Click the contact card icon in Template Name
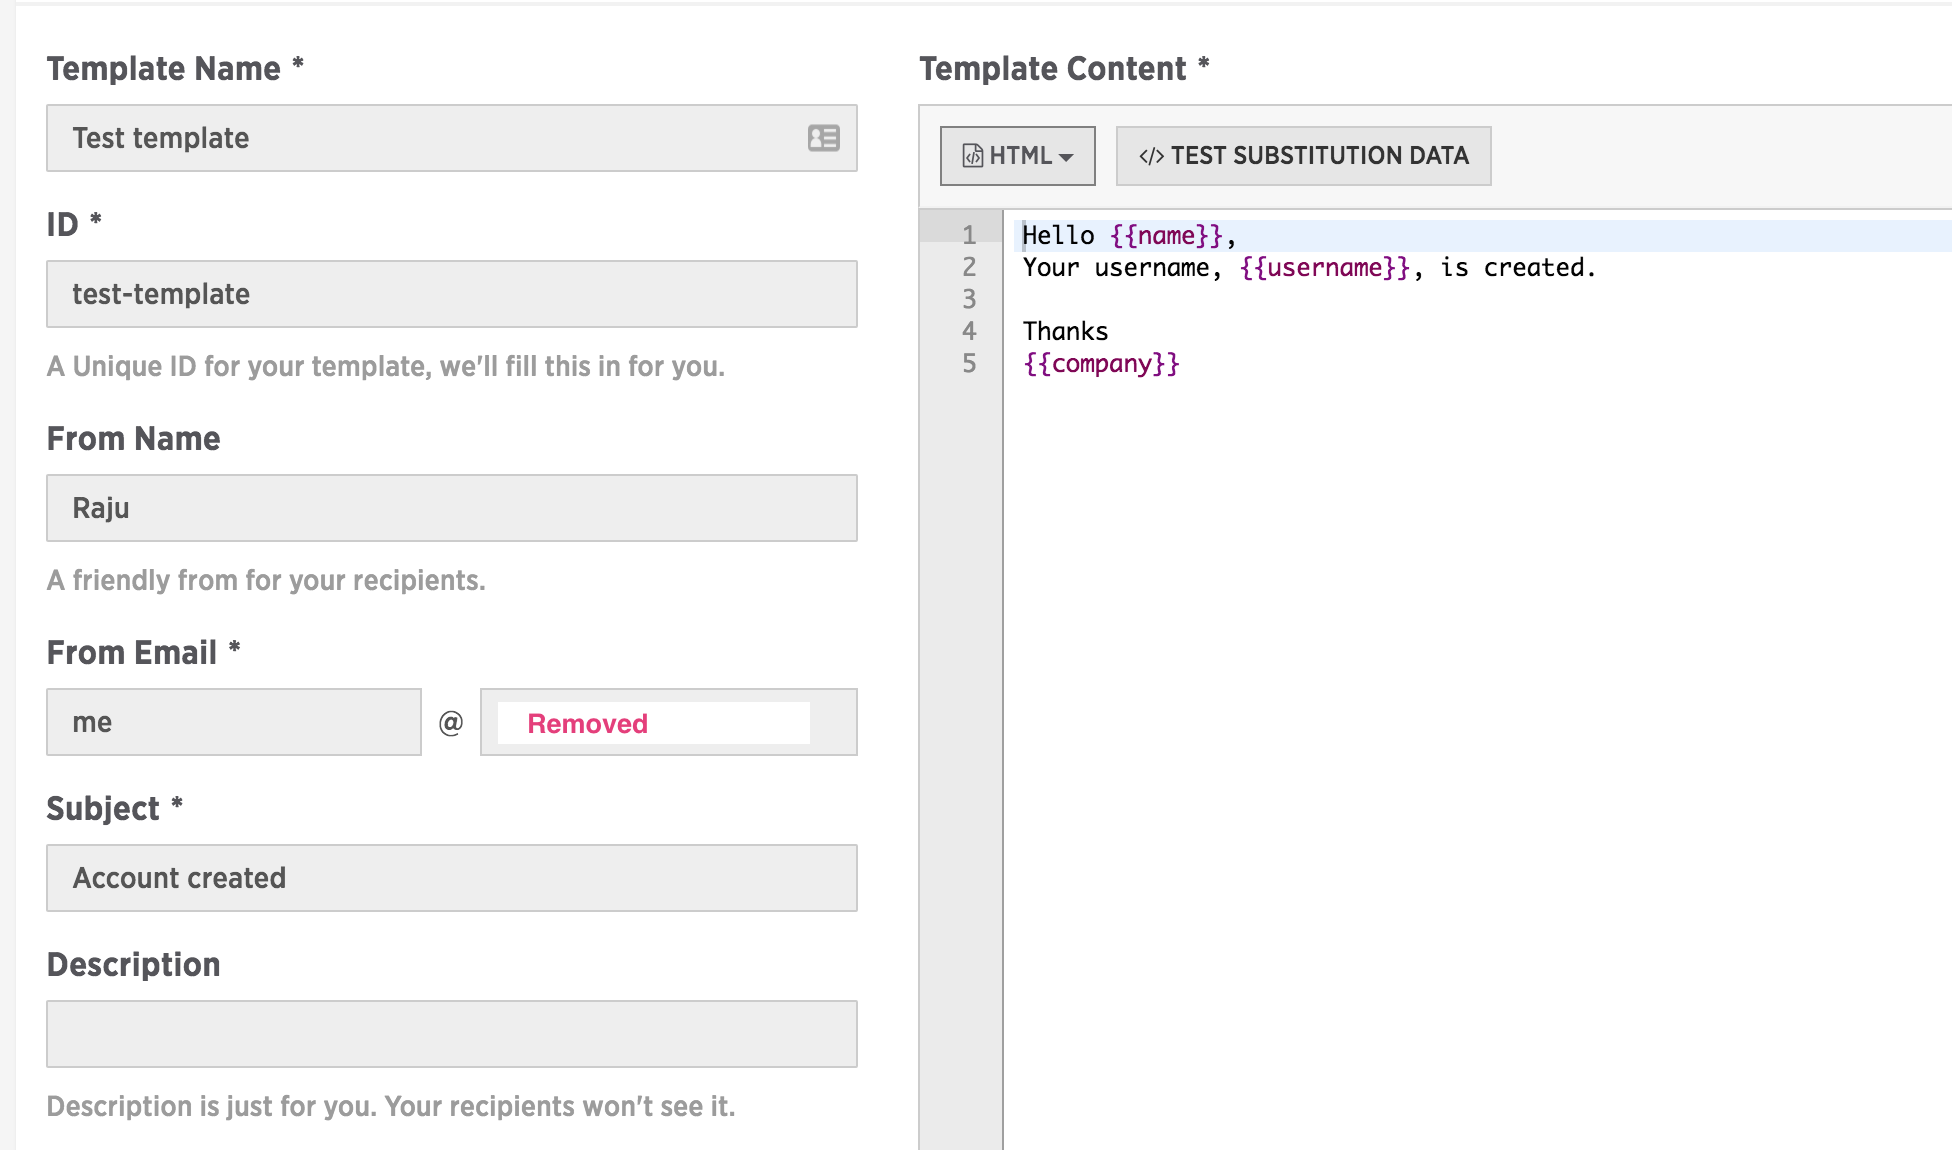The image size is (1952, 1150). pyautogui.click(x=823, y=138)
